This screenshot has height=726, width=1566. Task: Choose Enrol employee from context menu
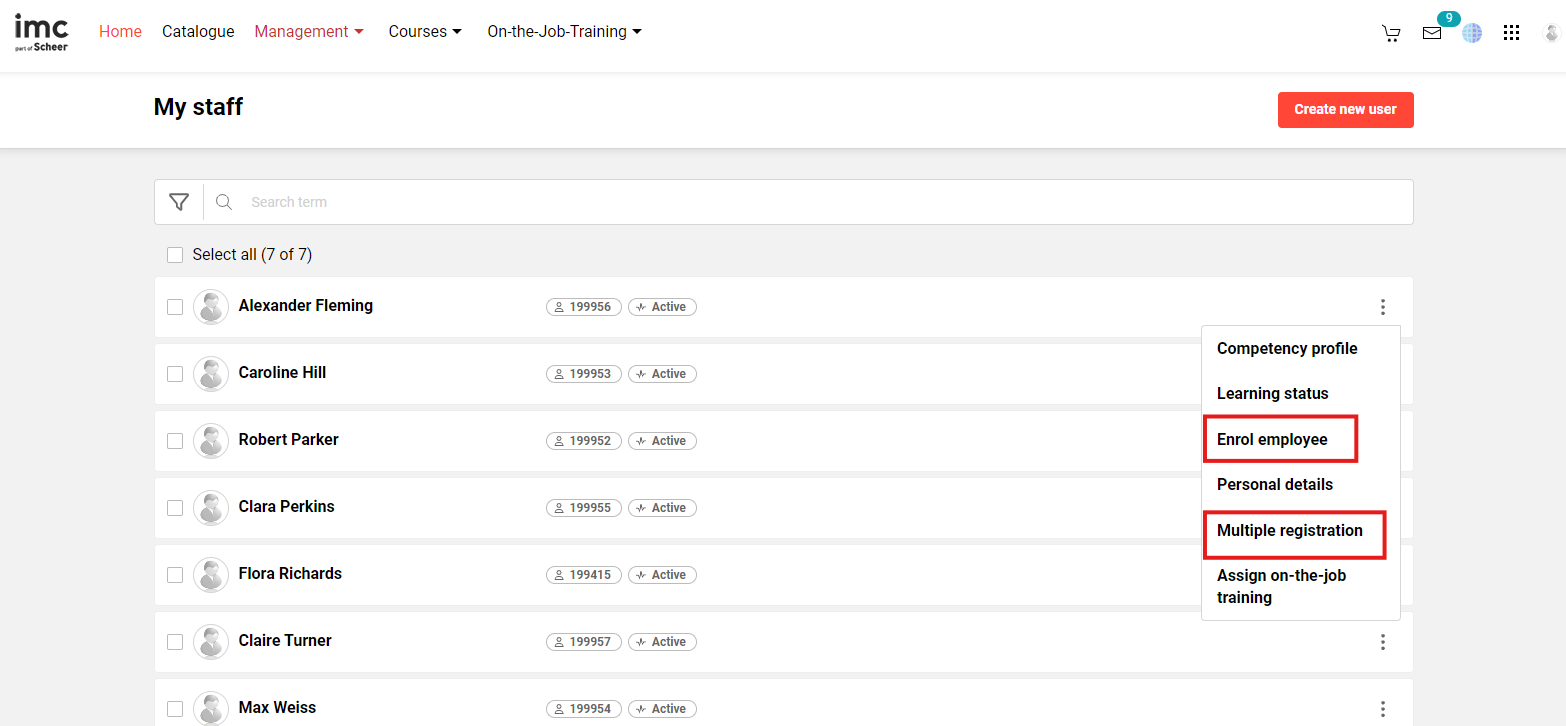(1272, 440)
